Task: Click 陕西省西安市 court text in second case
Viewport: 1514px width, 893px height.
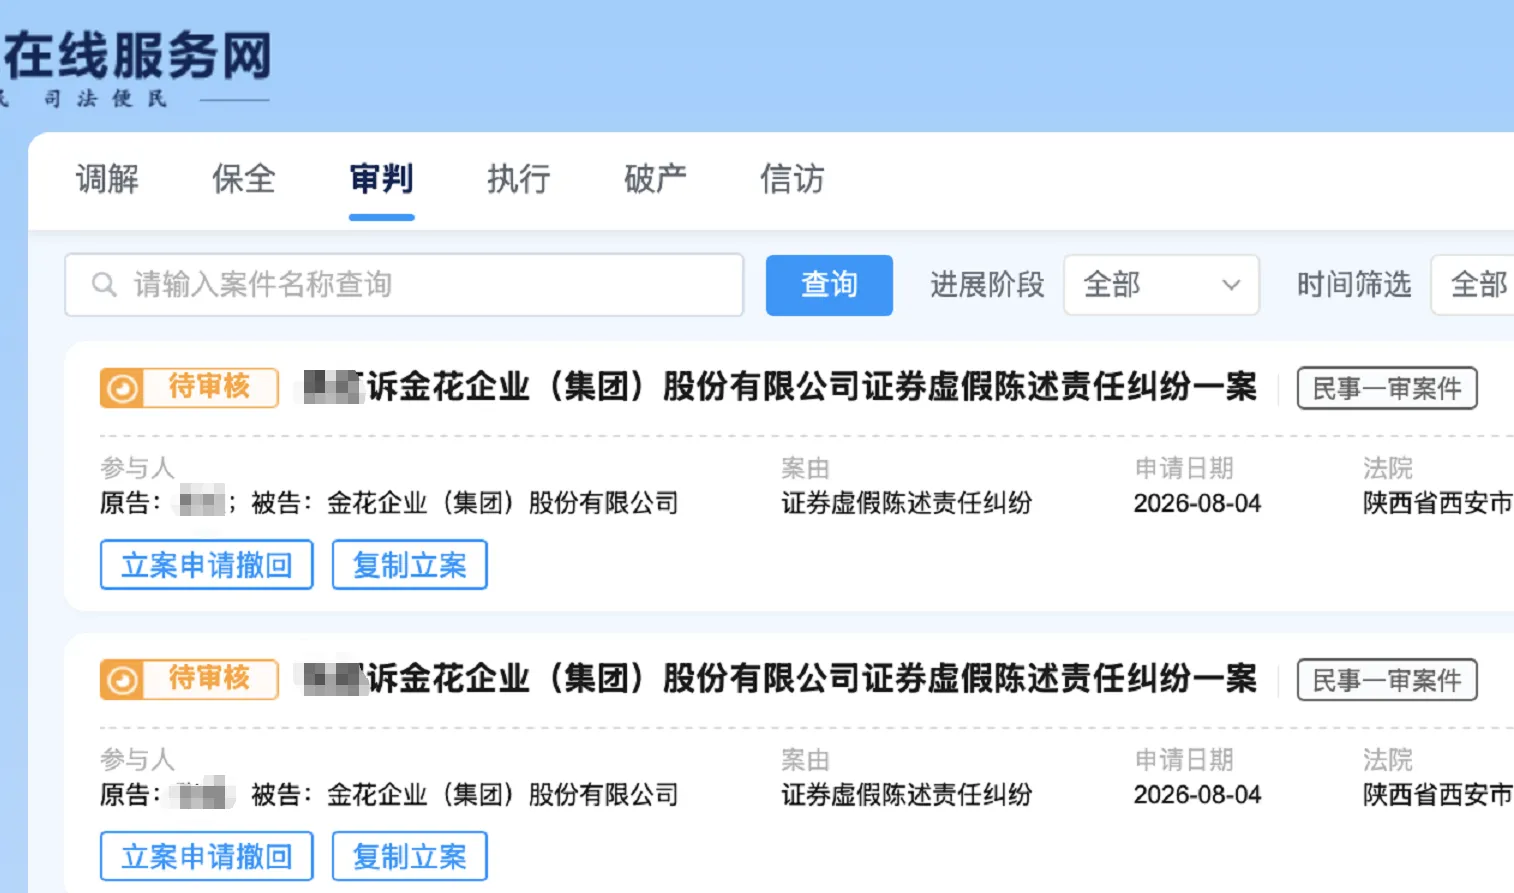Action: (1438, 795)
